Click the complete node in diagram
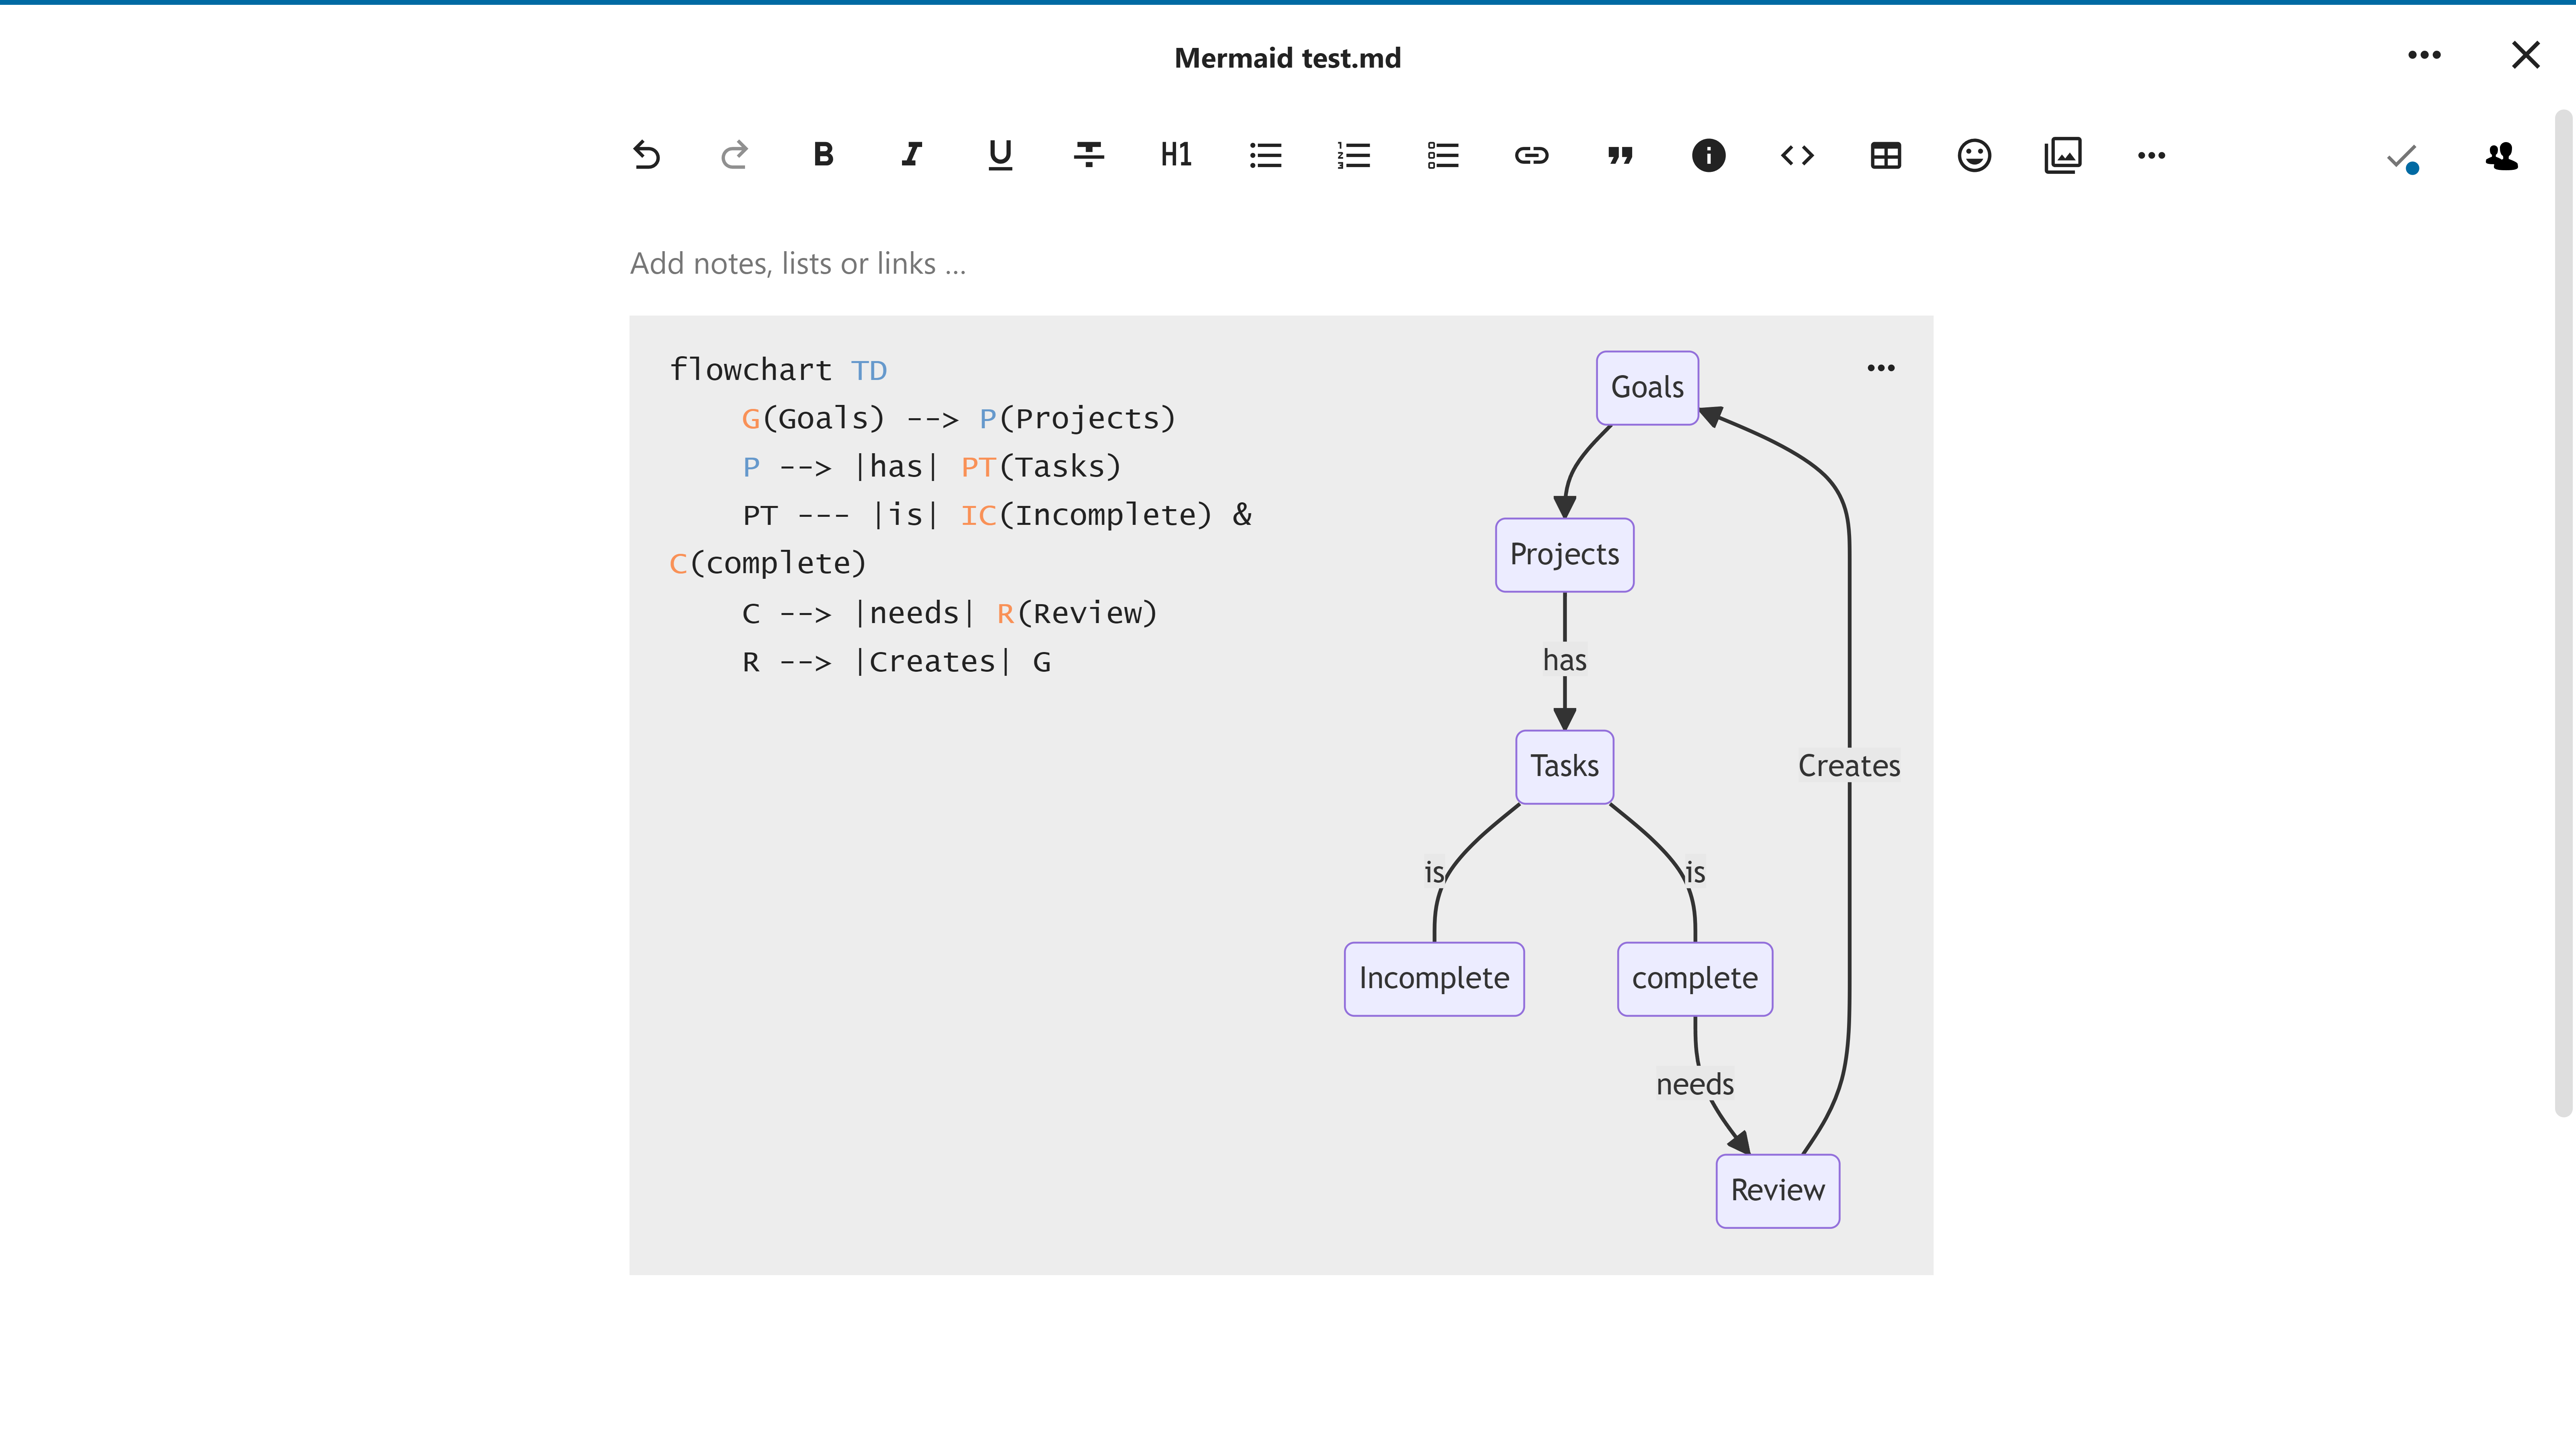 pyautogui.click(x=1694, y=978)
